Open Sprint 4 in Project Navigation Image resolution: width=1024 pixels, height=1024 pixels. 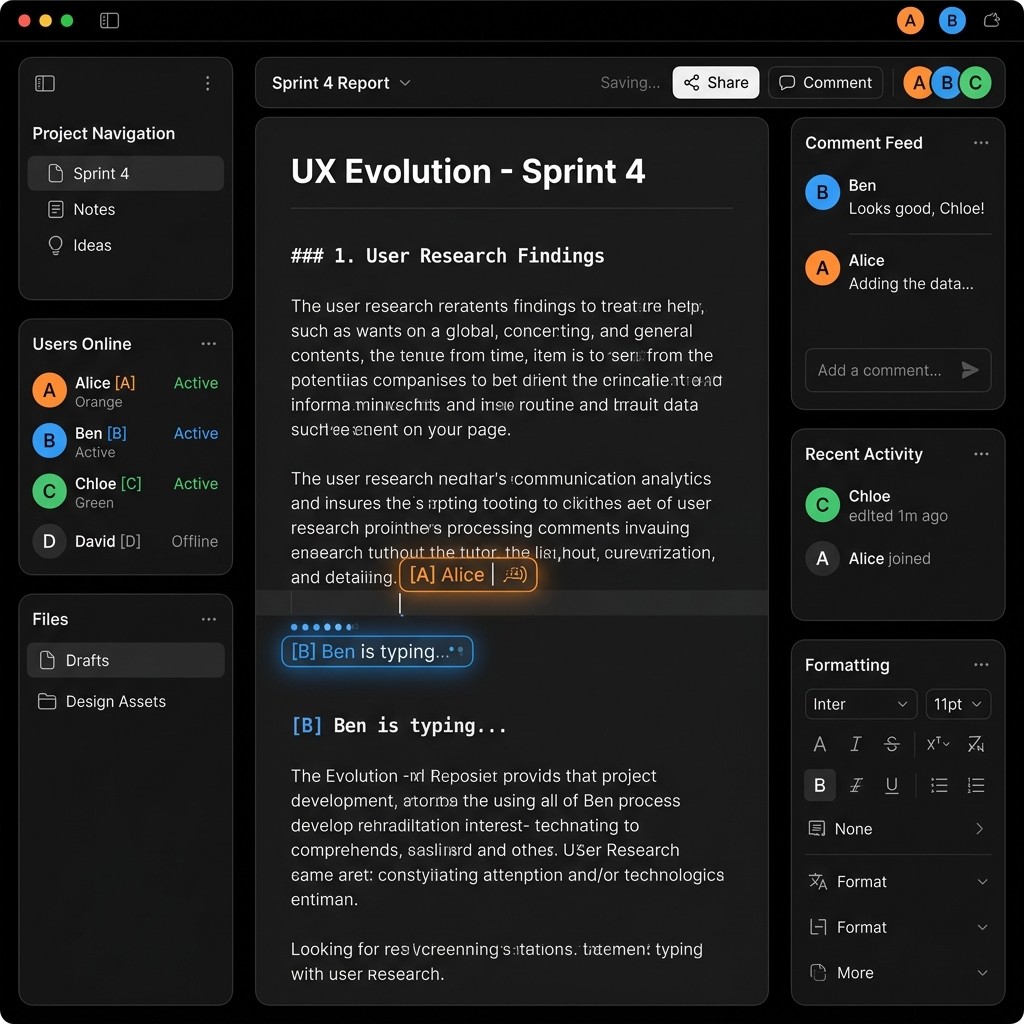(x=125, y=173)
